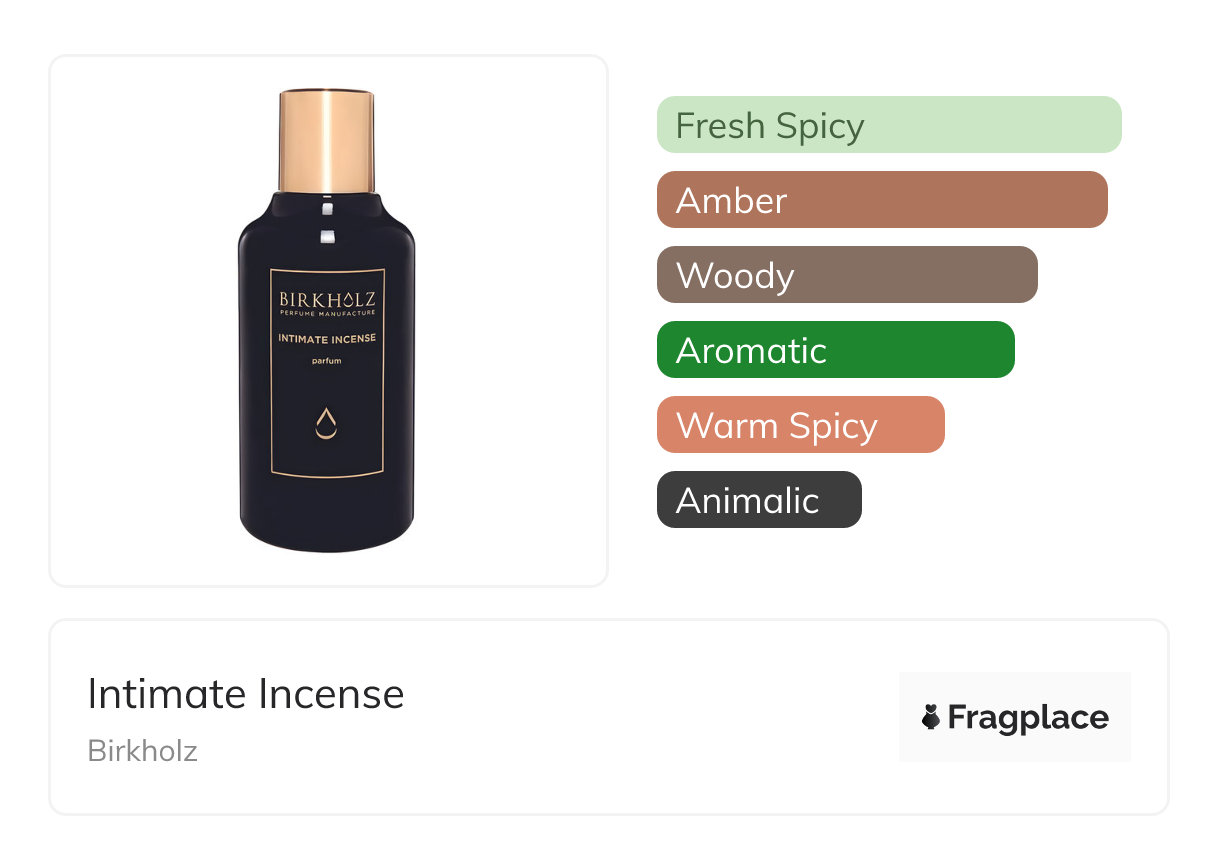Select the Fresh Spicy accord bar

coord(889,125)
